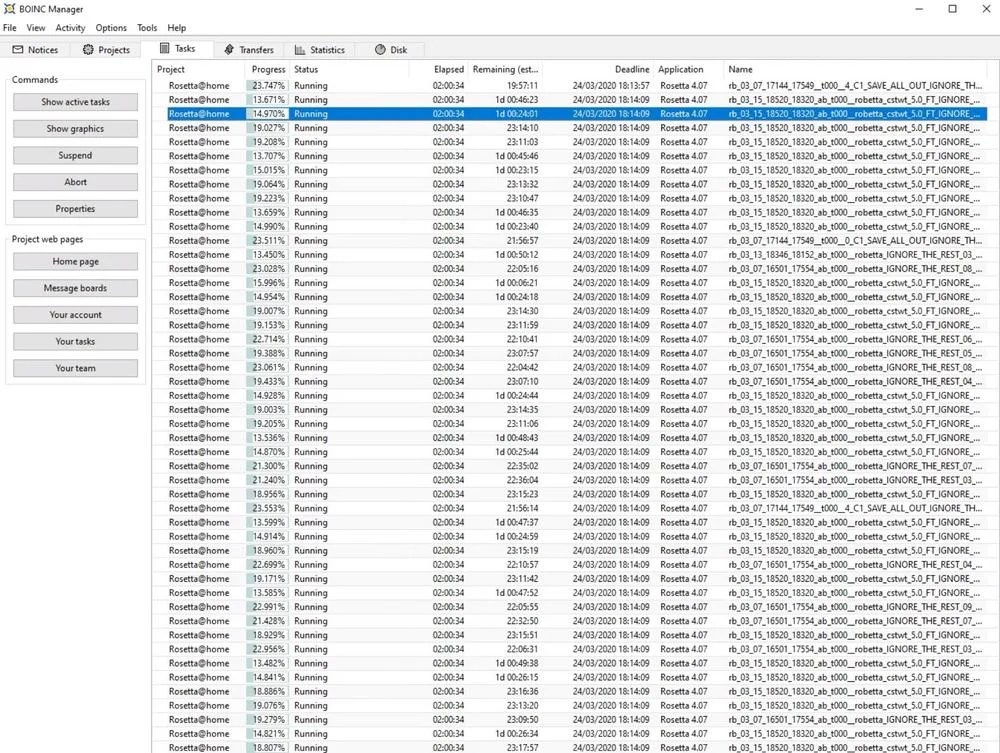Sort by Remaining (est...) column header

point(505,69)
